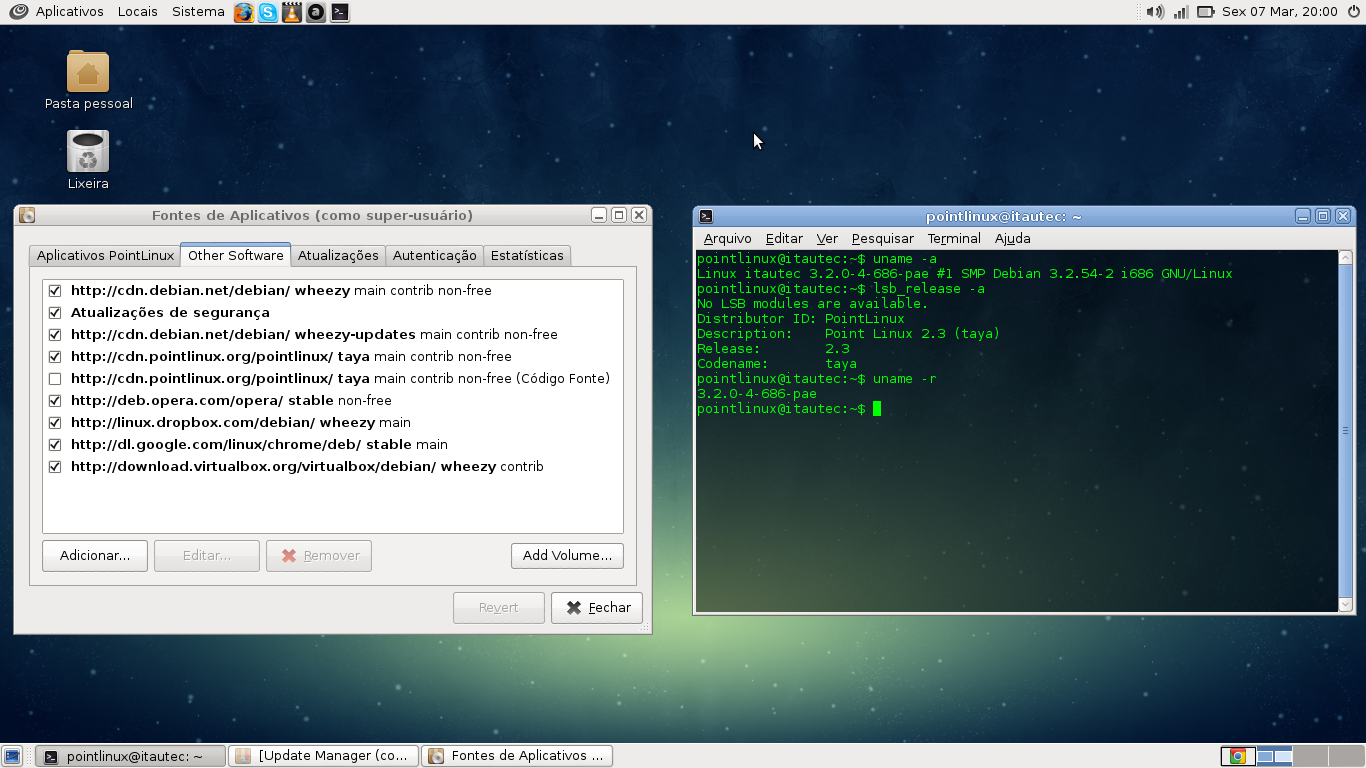Launch Firefox from the top panel
Image resolution: width=1366 pixels, height=768 pixels.
pos(244,12)
